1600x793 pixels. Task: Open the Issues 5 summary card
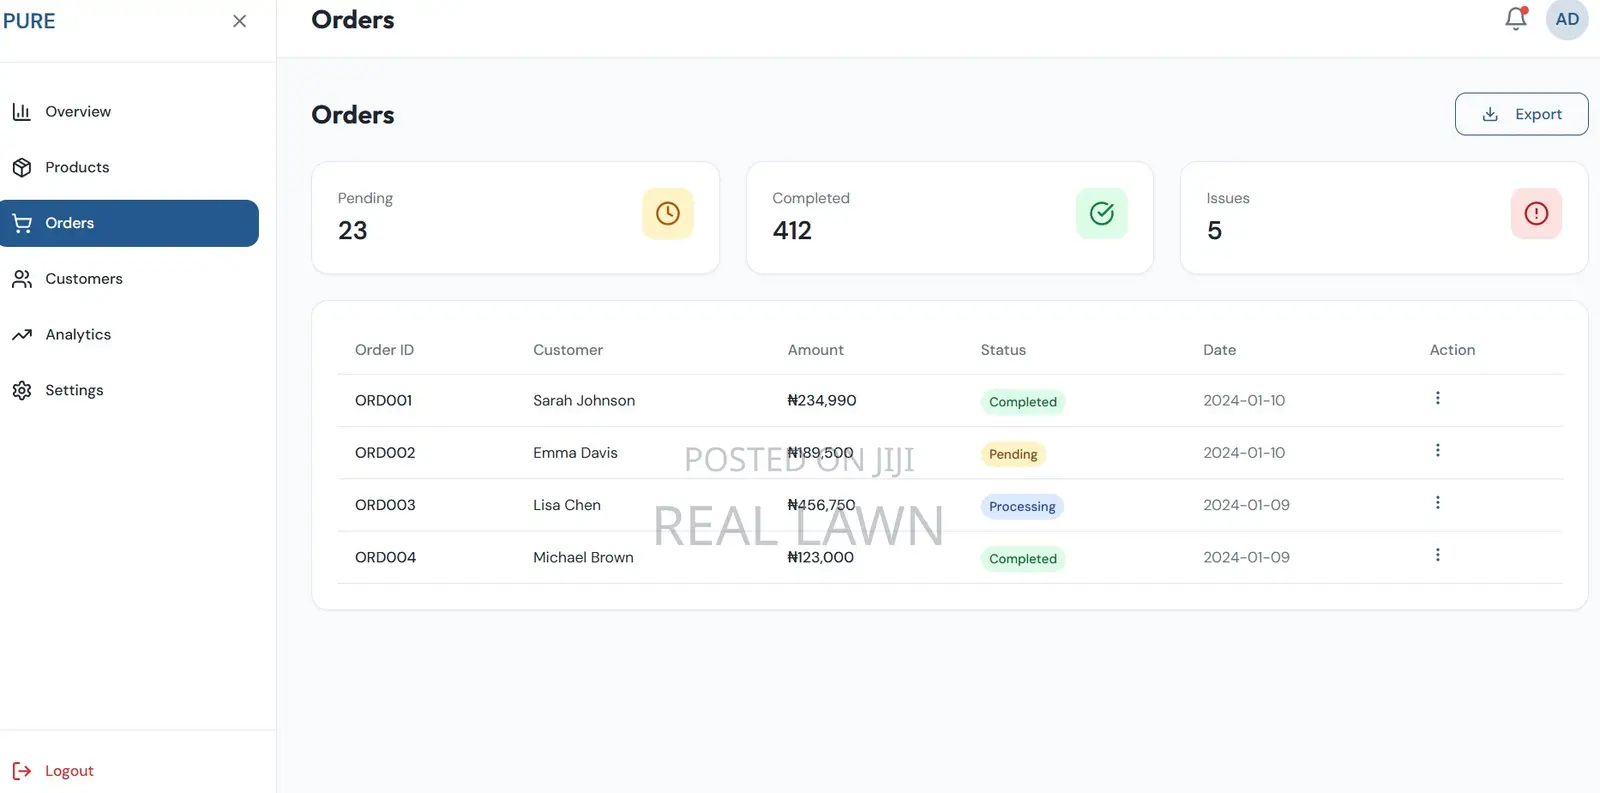coord(1384,217)
